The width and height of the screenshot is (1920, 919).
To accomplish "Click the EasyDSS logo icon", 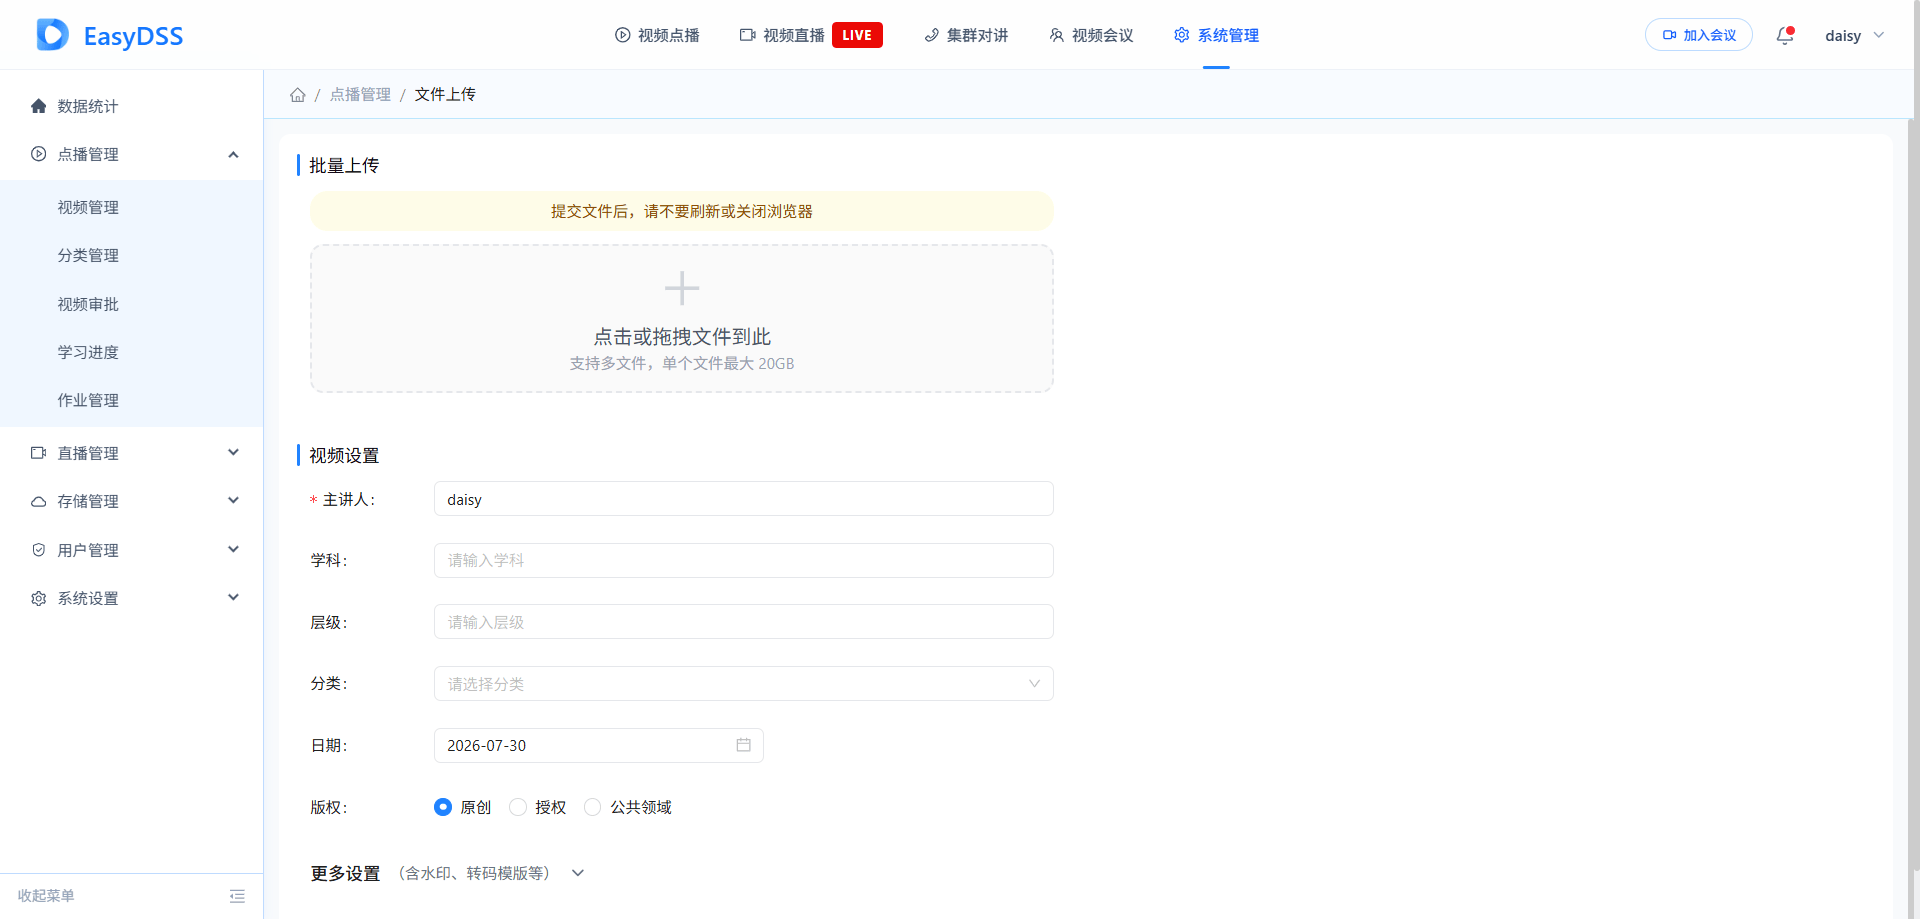I will click(53, 35).
